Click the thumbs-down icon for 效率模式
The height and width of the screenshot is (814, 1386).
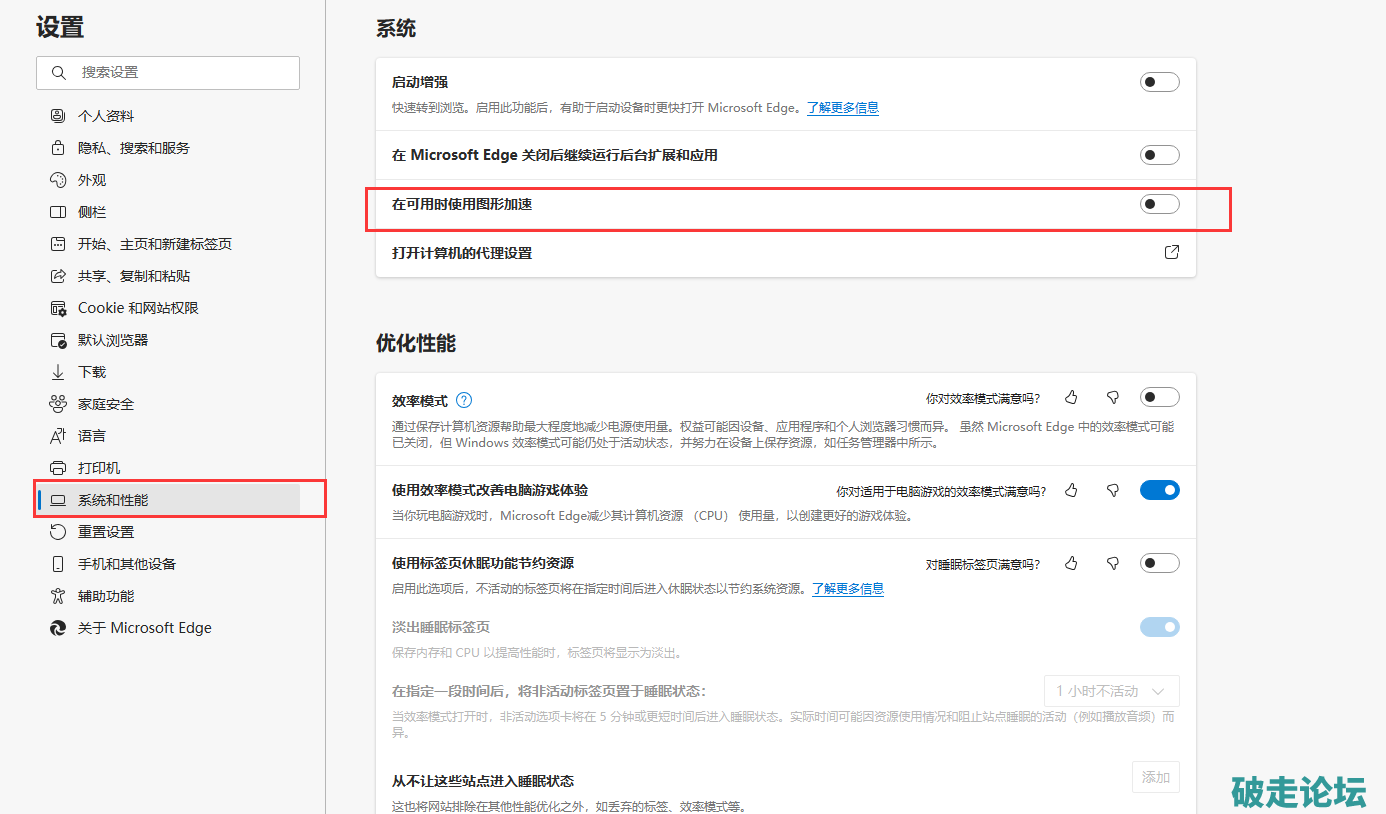click(x=1112, y=398)
